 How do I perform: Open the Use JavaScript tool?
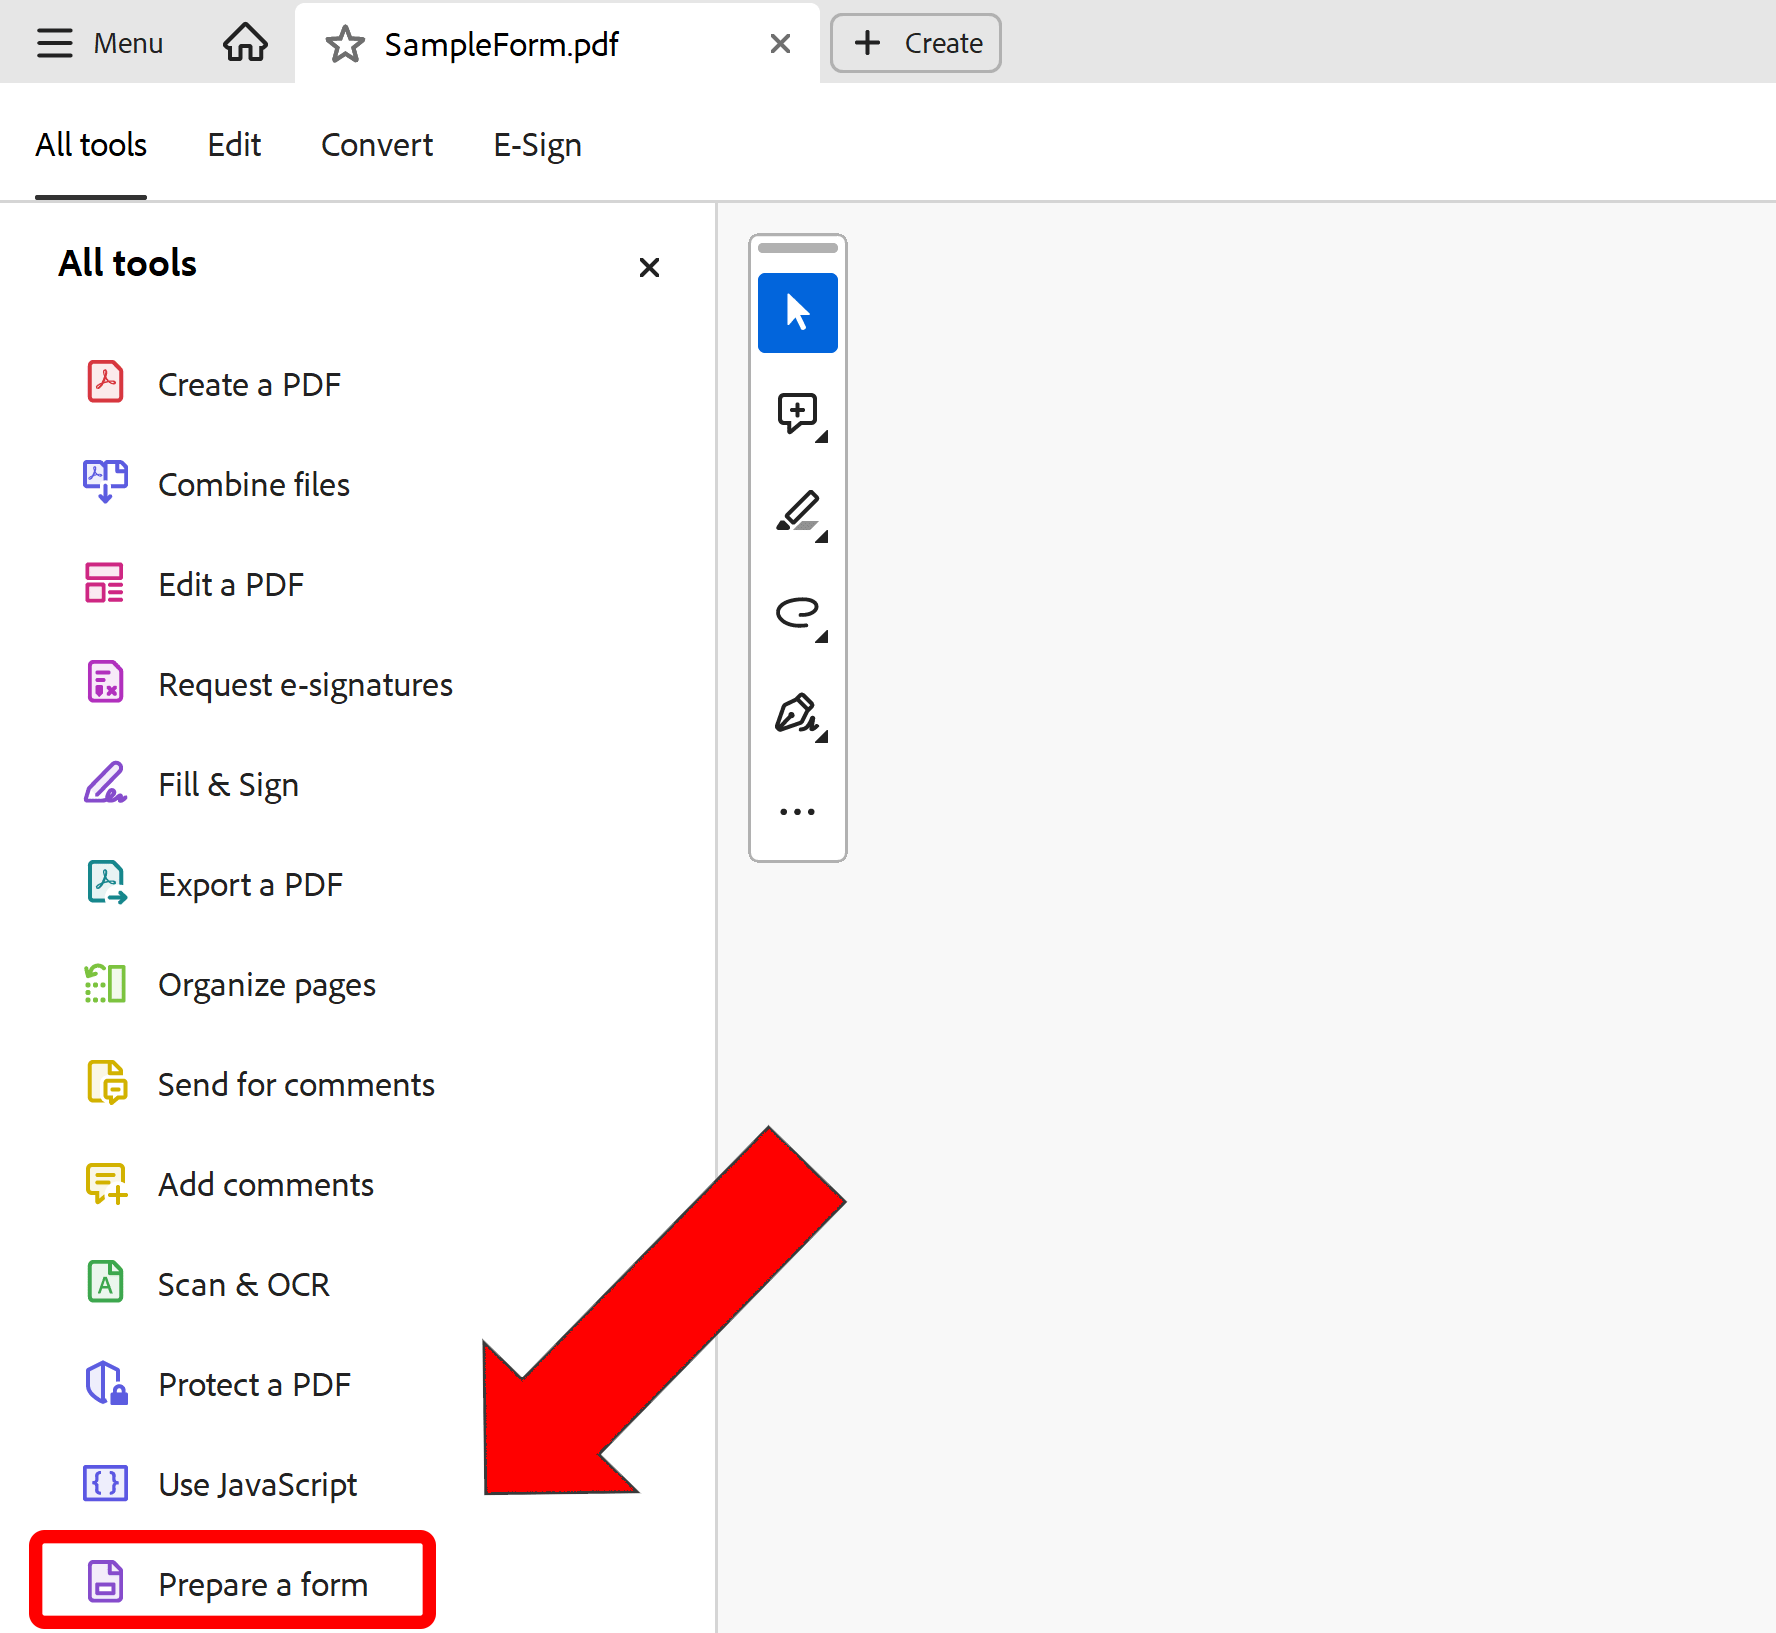(257, 1484)
